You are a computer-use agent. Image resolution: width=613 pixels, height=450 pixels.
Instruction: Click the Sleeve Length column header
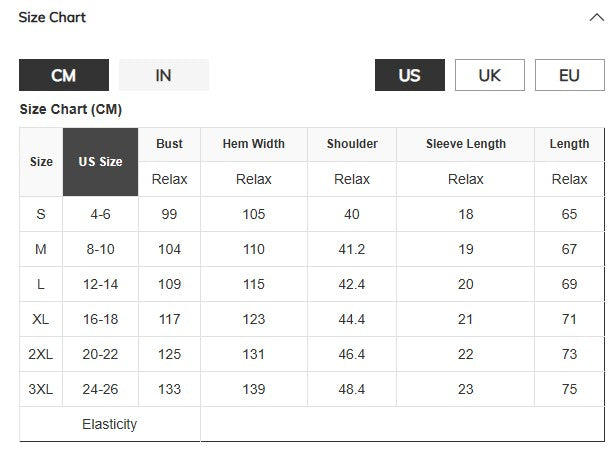coord(466,144)
